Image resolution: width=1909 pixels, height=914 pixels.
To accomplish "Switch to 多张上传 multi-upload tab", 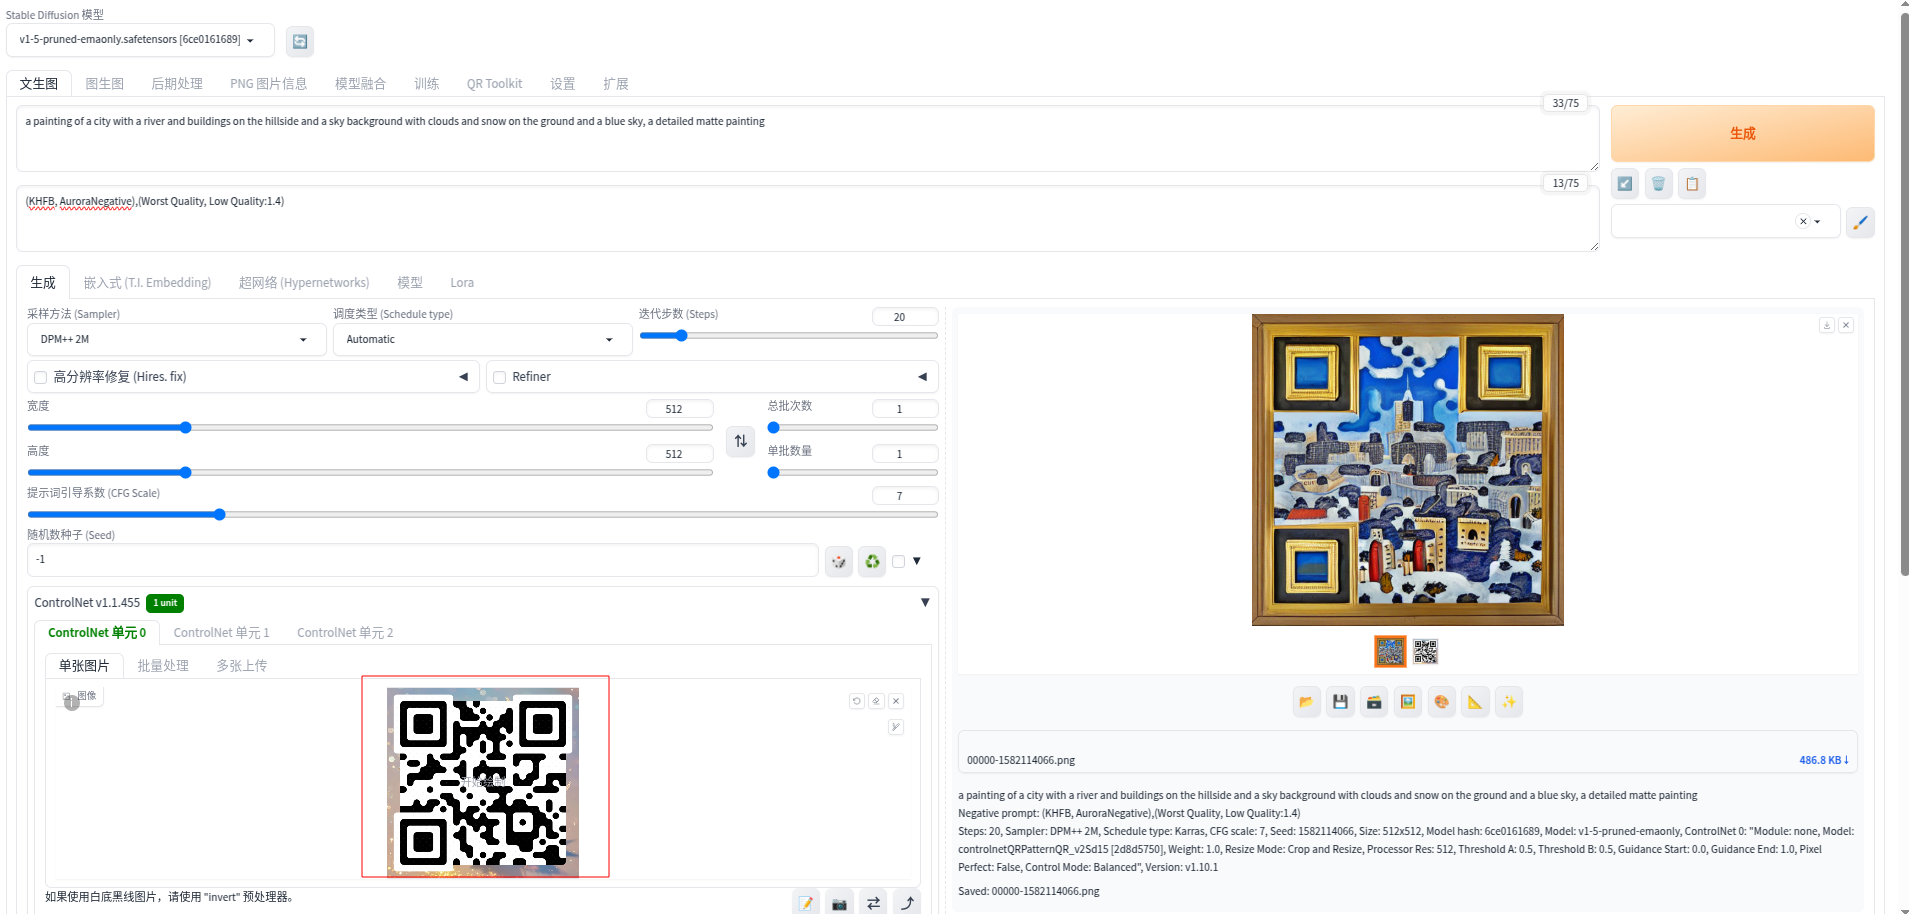I will click(x=242, y=666).
